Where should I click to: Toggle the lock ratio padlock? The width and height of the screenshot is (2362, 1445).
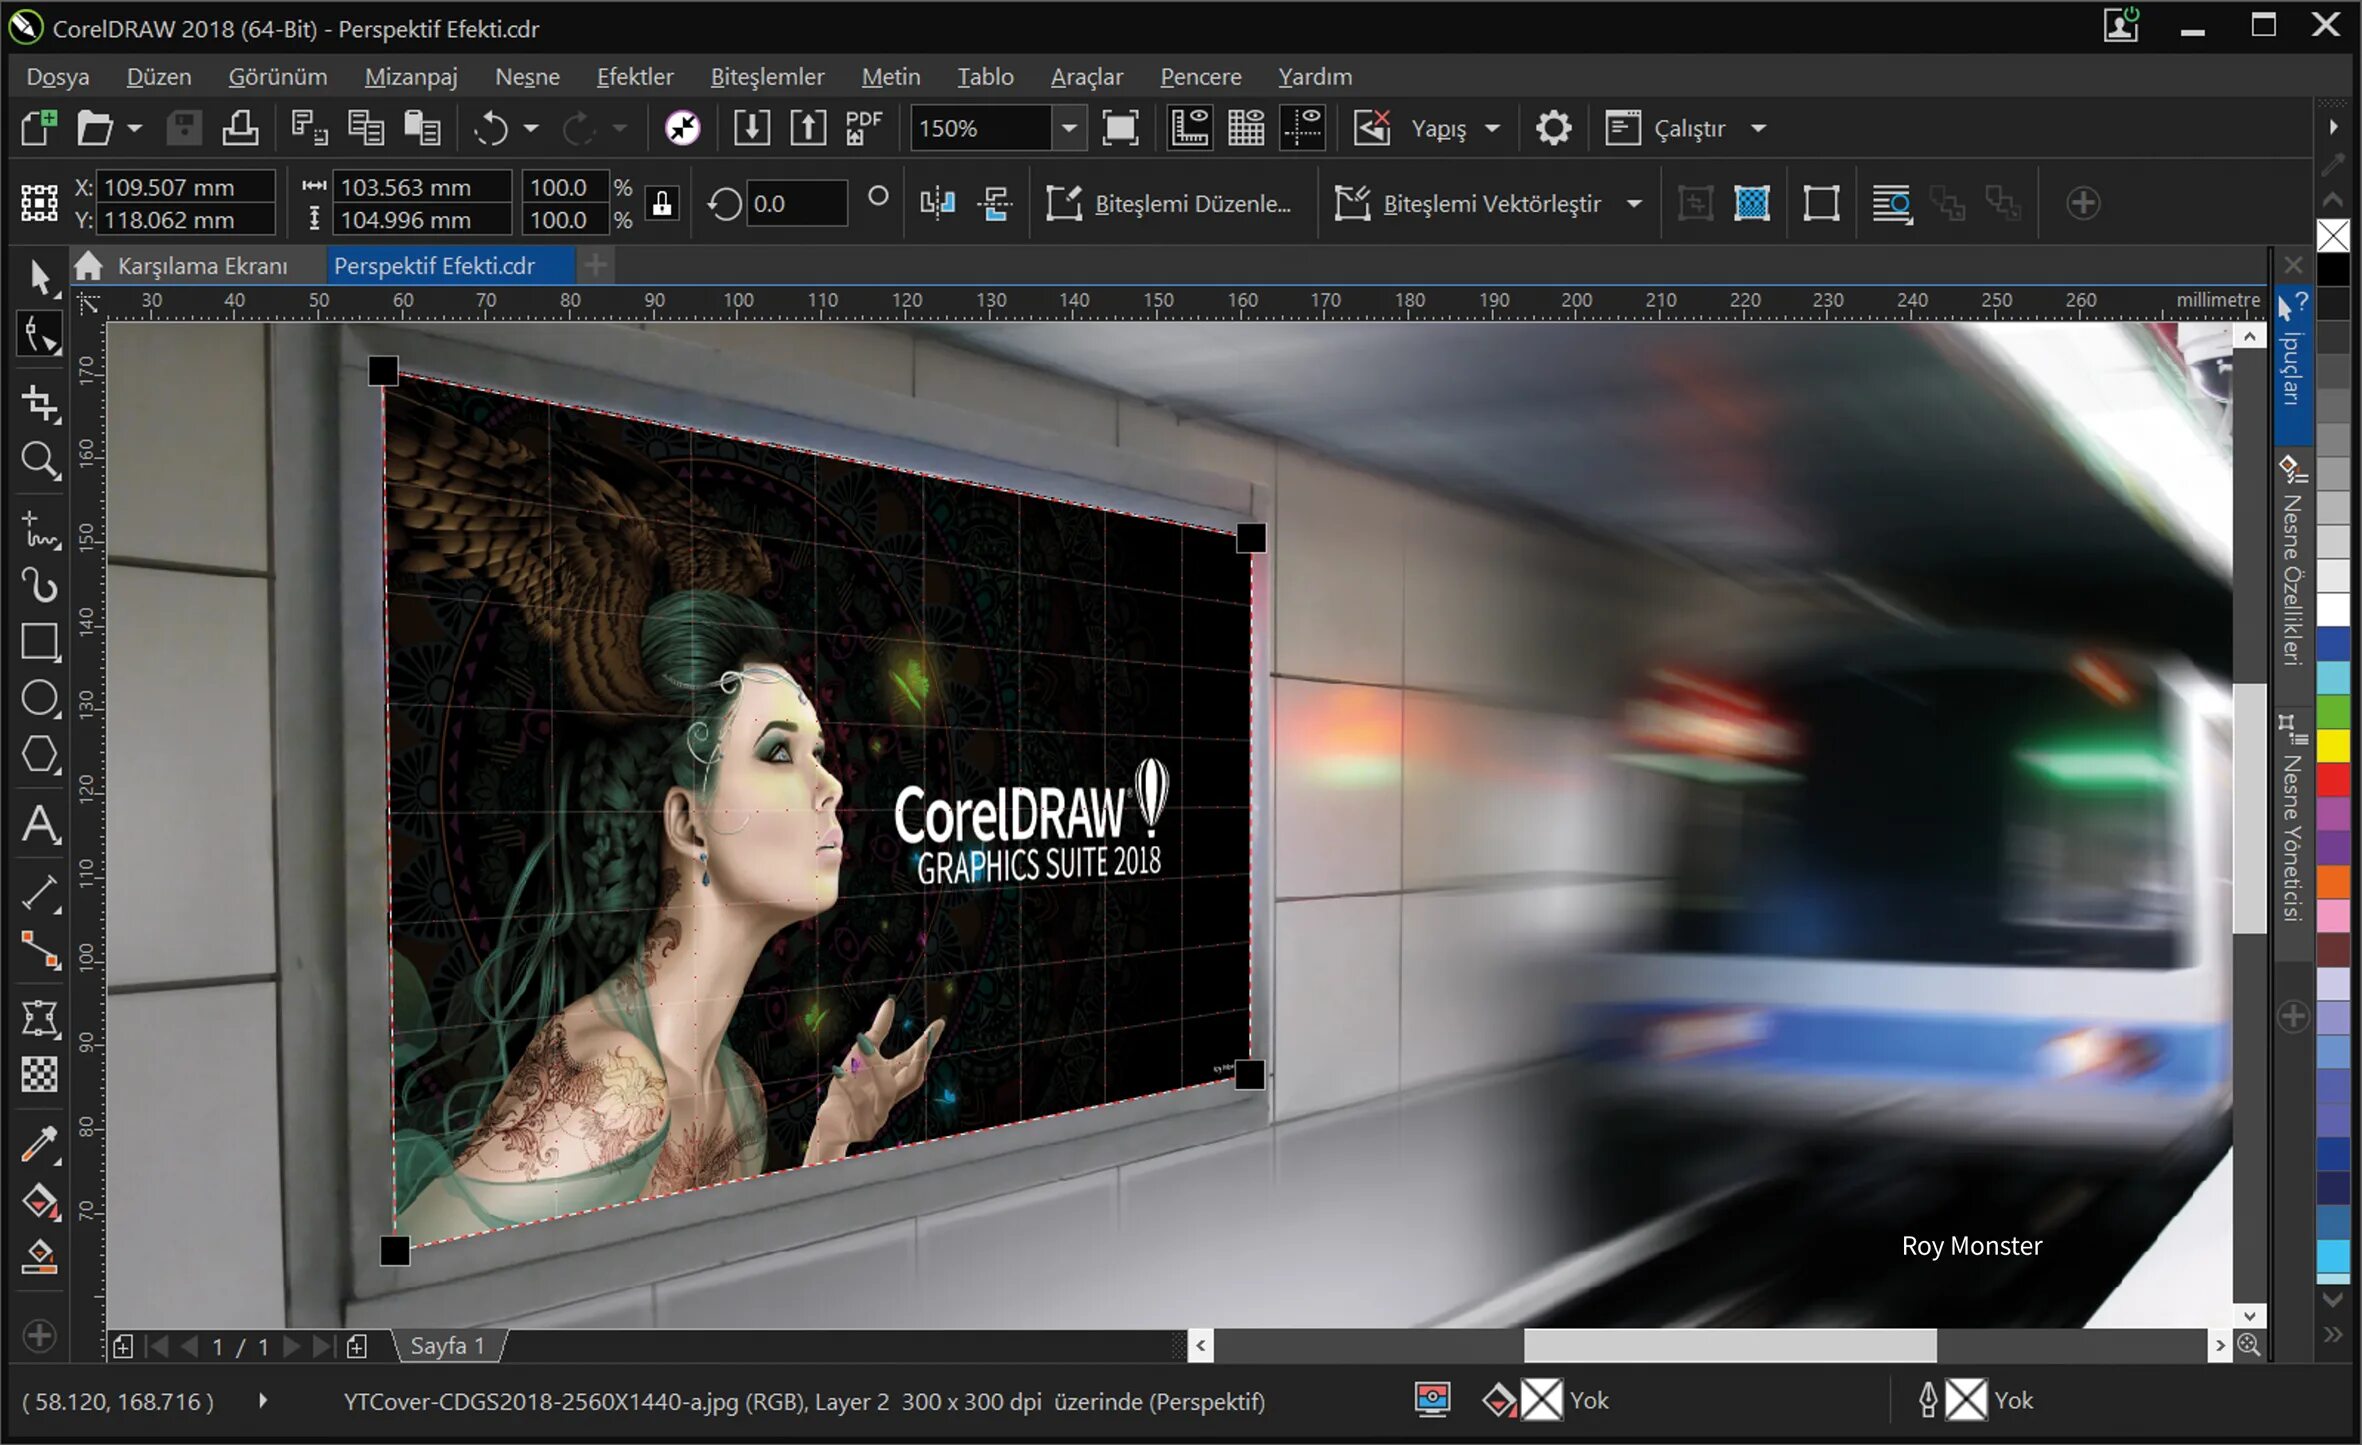pos(661,203)
